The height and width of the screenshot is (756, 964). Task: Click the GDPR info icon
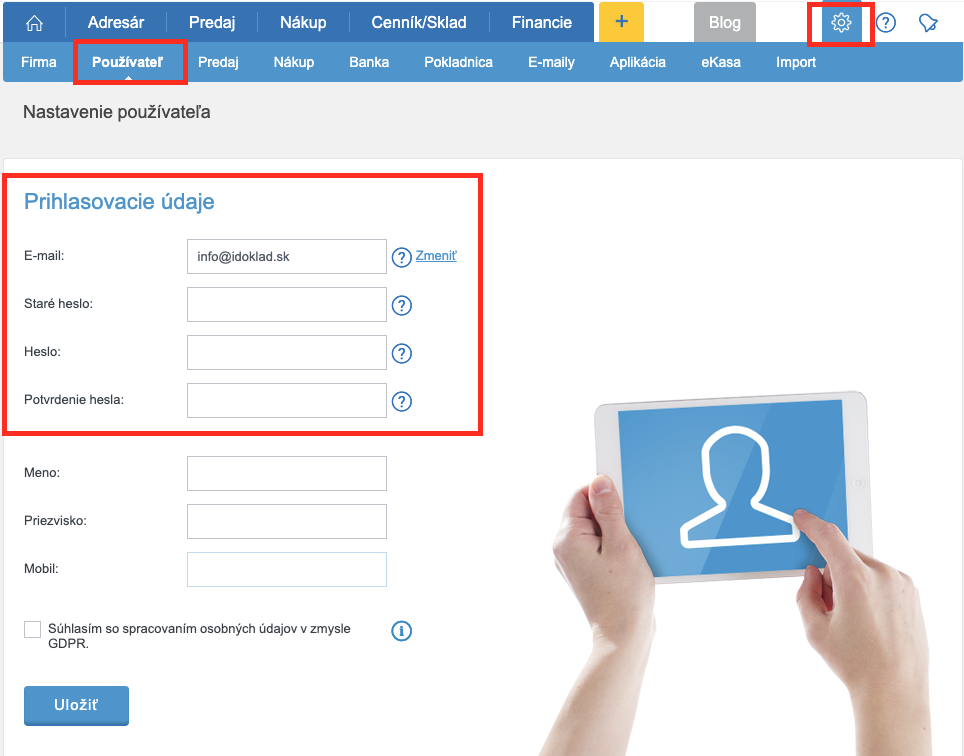(x=402, y=630)
